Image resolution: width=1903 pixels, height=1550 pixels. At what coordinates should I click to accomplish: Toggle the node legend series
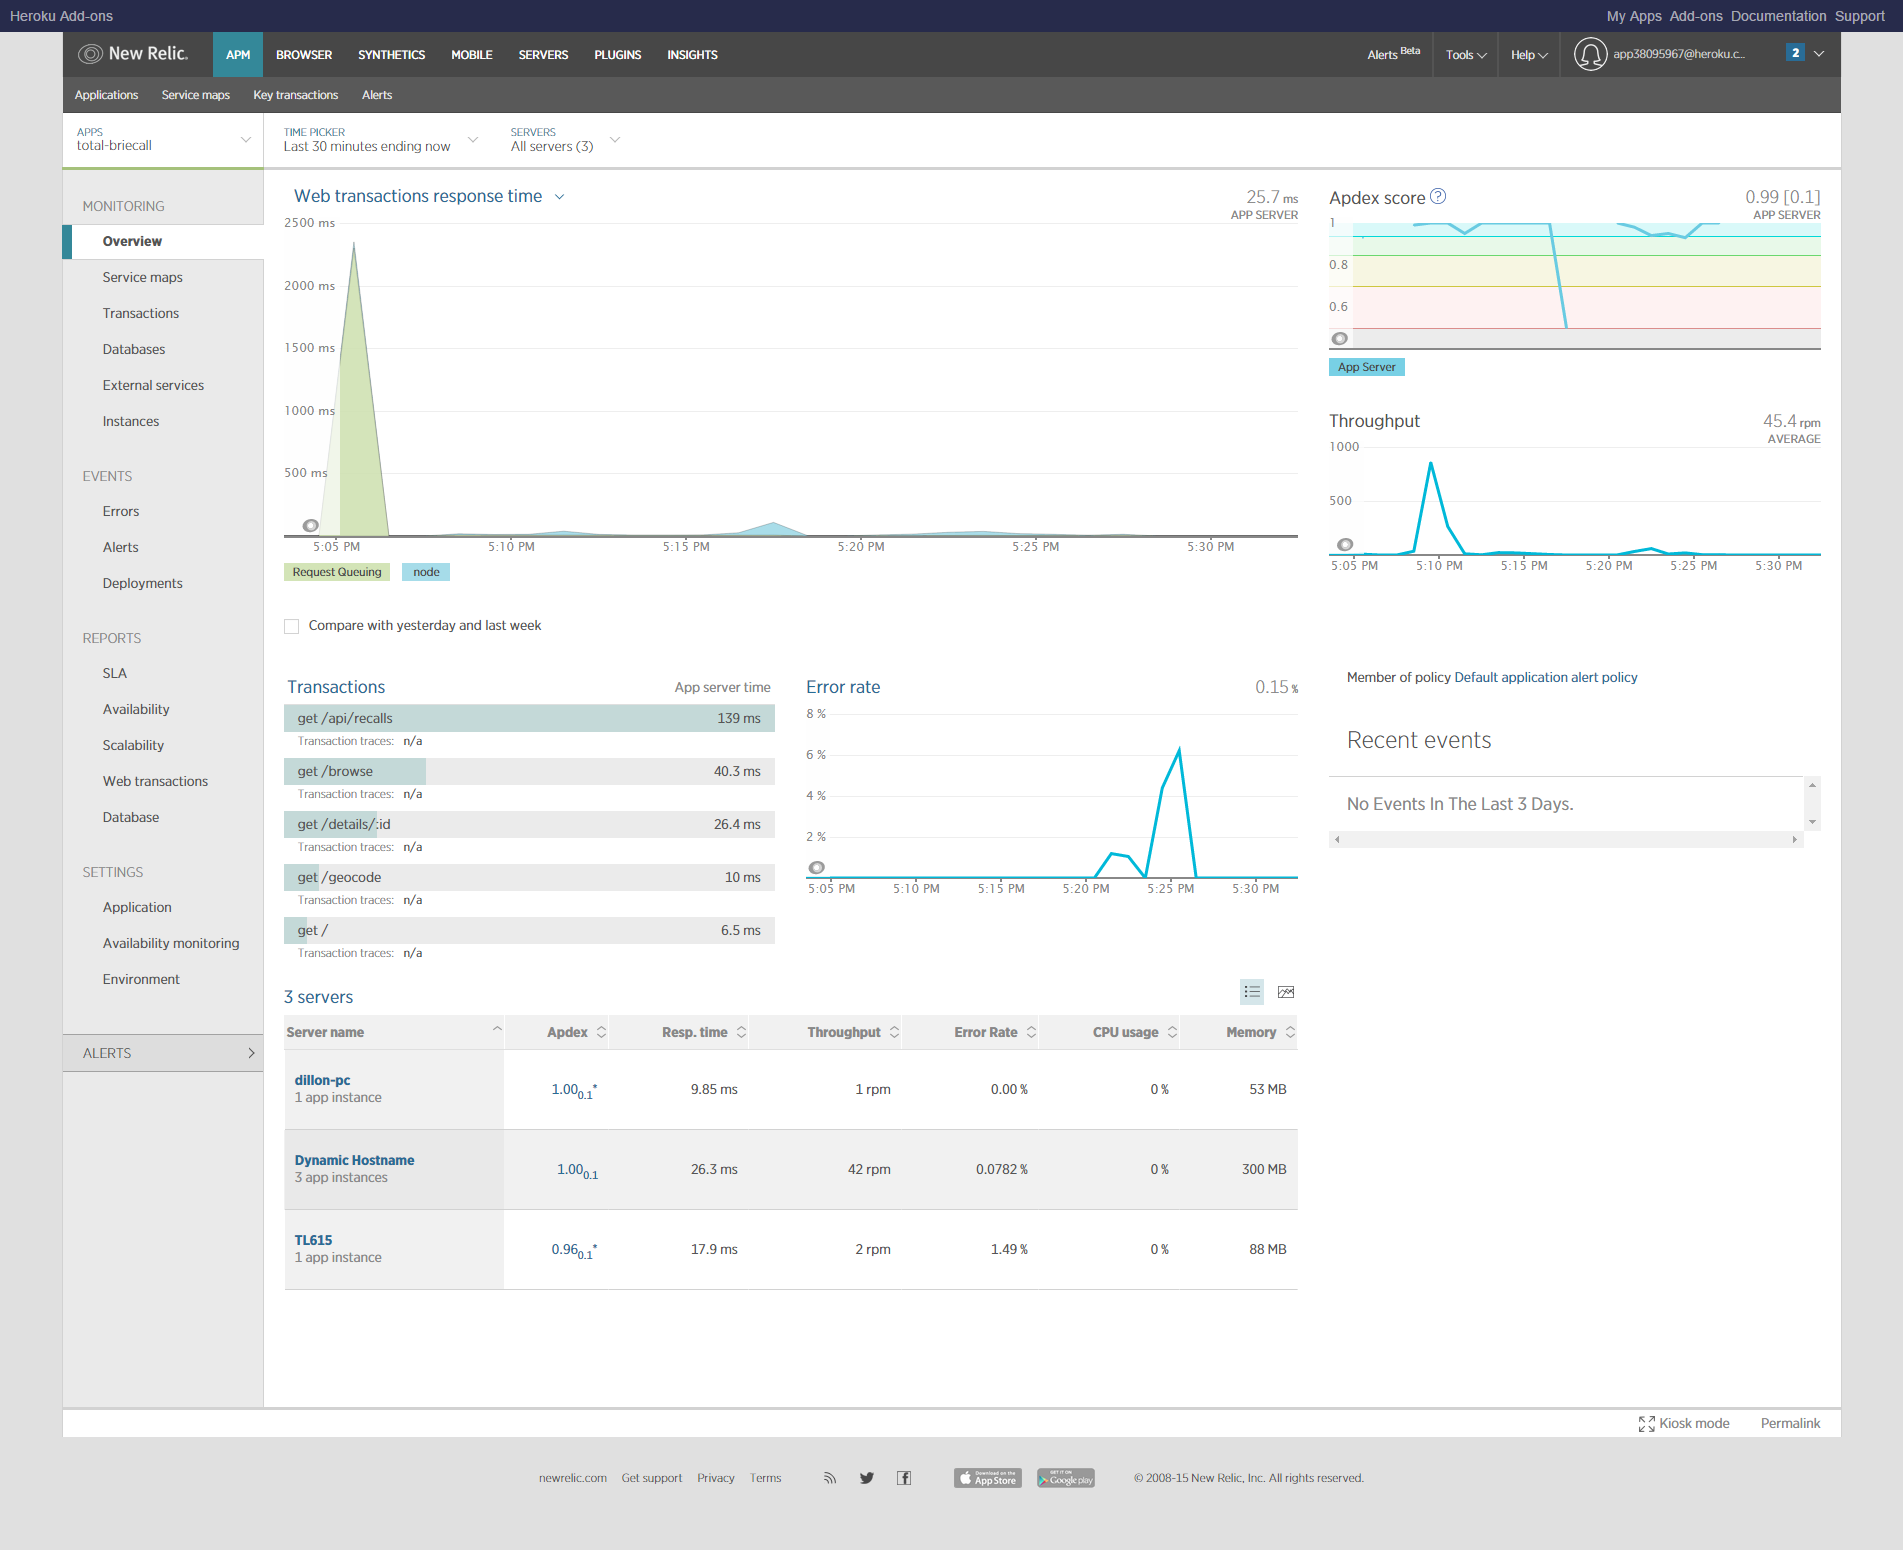pos(426,572)
